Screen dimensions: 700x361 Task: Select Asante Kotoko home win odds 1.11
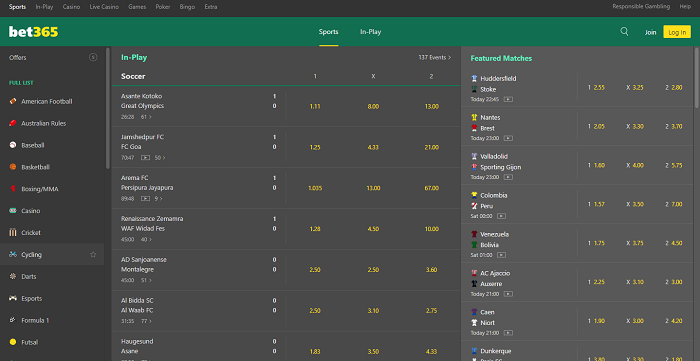point(315,107)
